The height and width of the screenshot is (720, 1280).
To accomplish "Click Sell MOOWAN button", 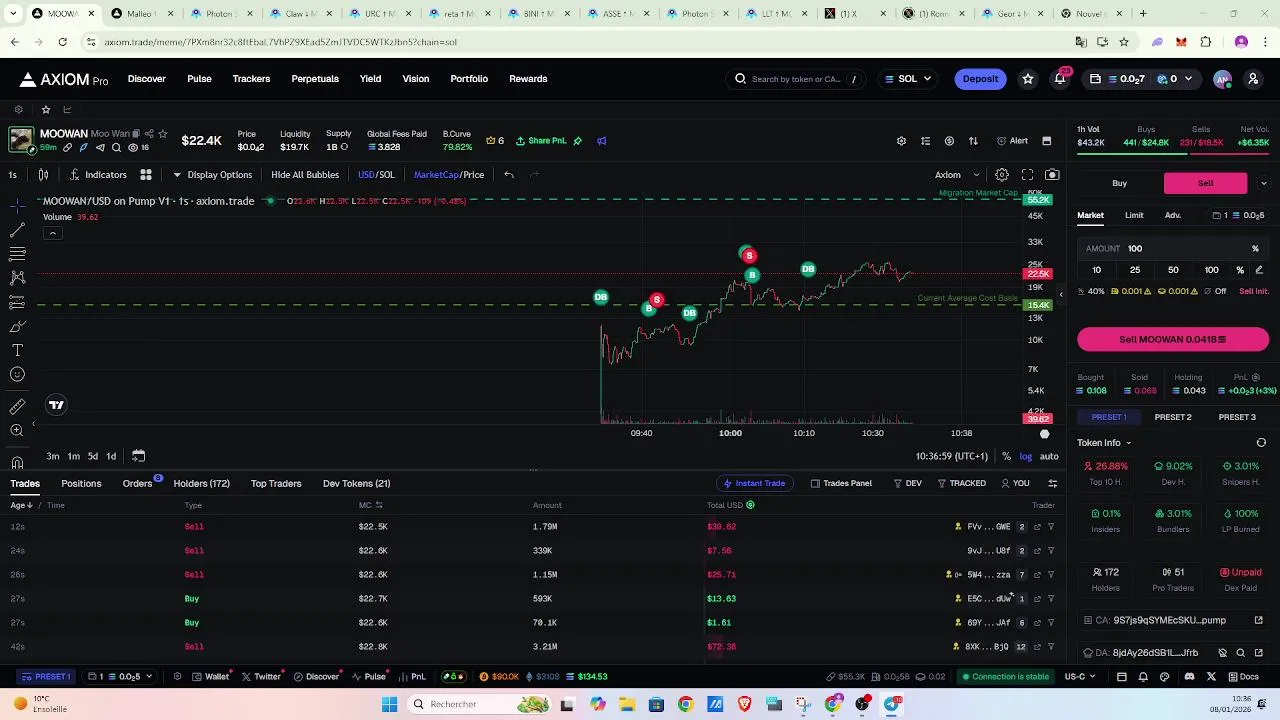I will (1173, 340).
